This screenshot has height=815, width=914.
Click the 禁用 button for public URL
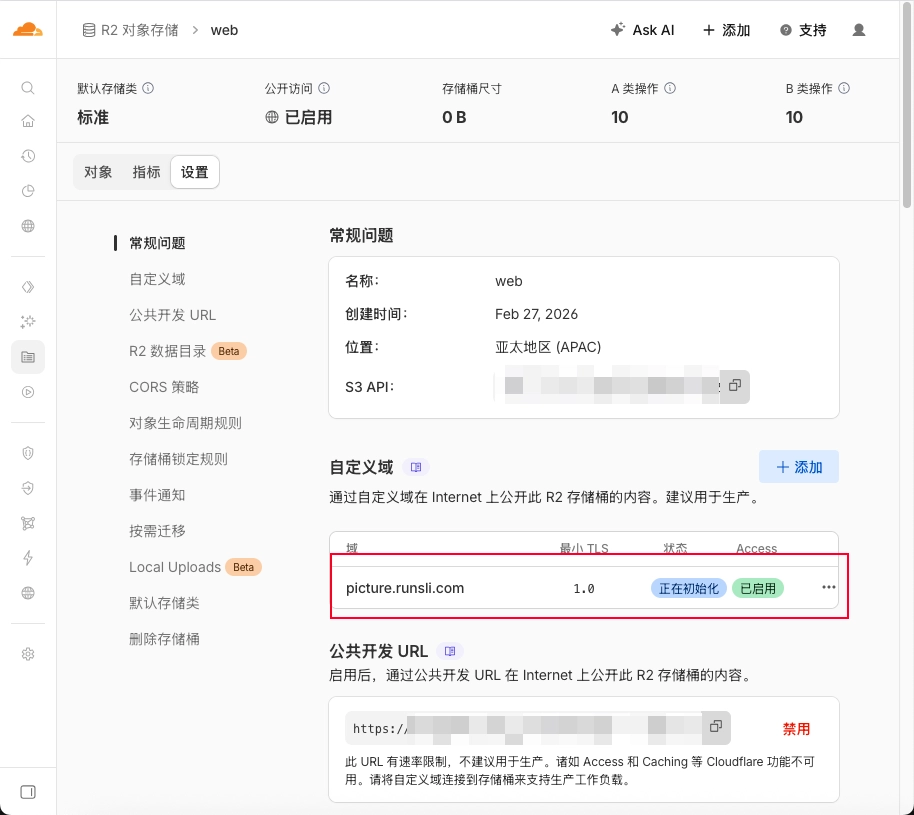click(x=796, y=729)
